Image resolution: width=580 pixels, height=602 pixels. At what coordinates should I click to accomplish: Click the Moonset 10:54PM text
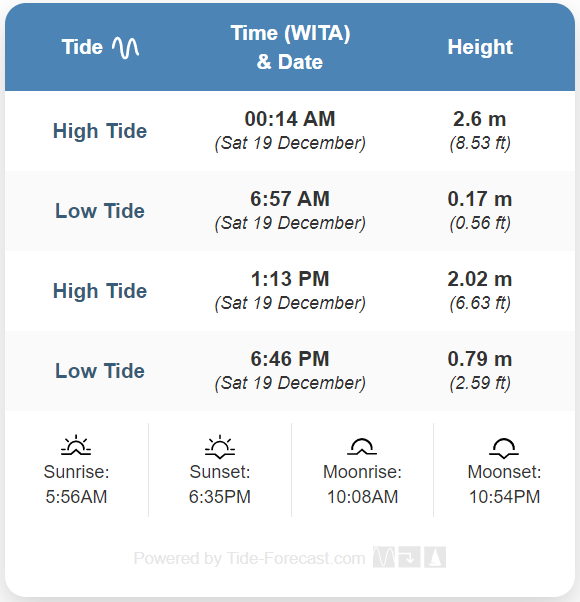(x=504, y=484)
